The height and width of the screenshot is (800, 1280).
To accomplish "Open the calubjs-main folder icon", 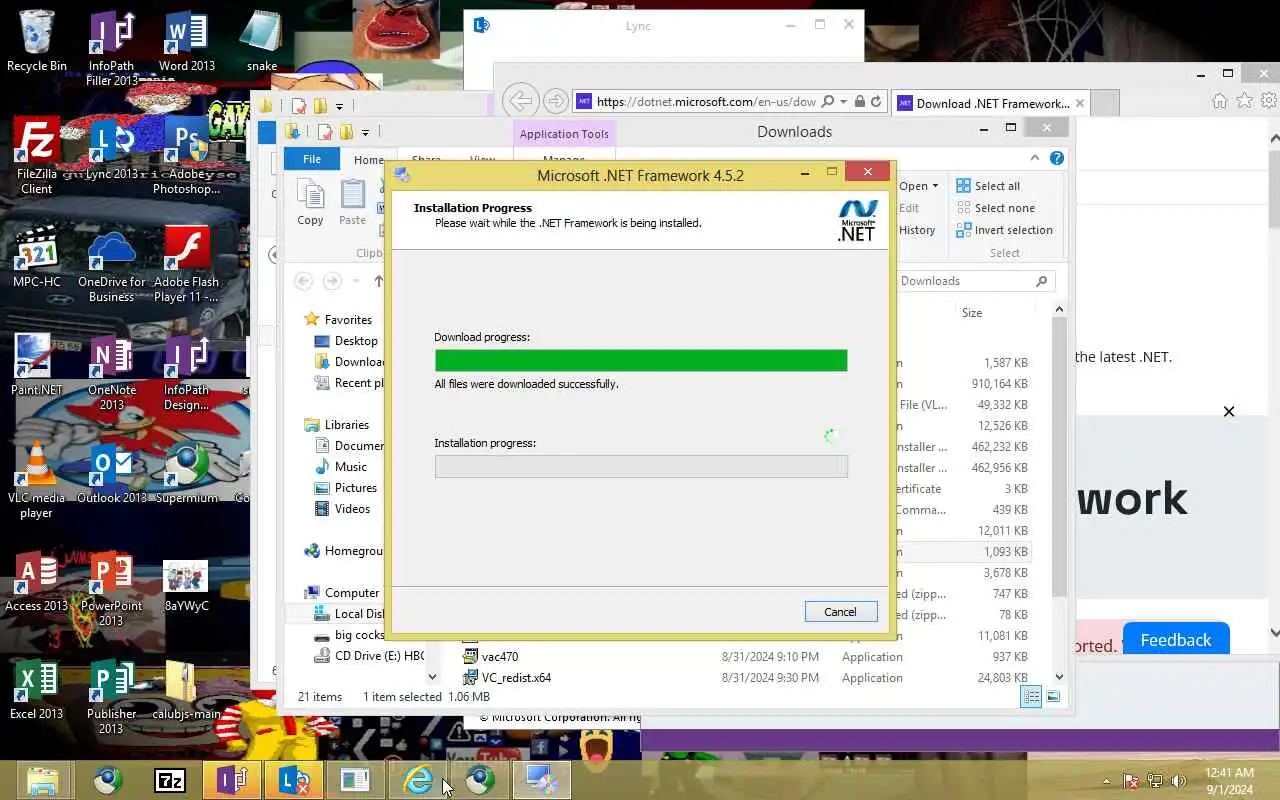I will click(x=187, y=689).
